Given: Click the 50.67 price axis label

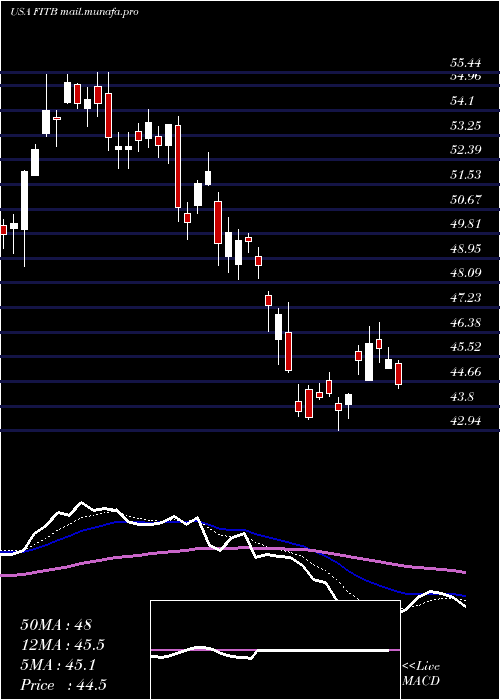Looking at the screenshot, I should click(465, 200).
